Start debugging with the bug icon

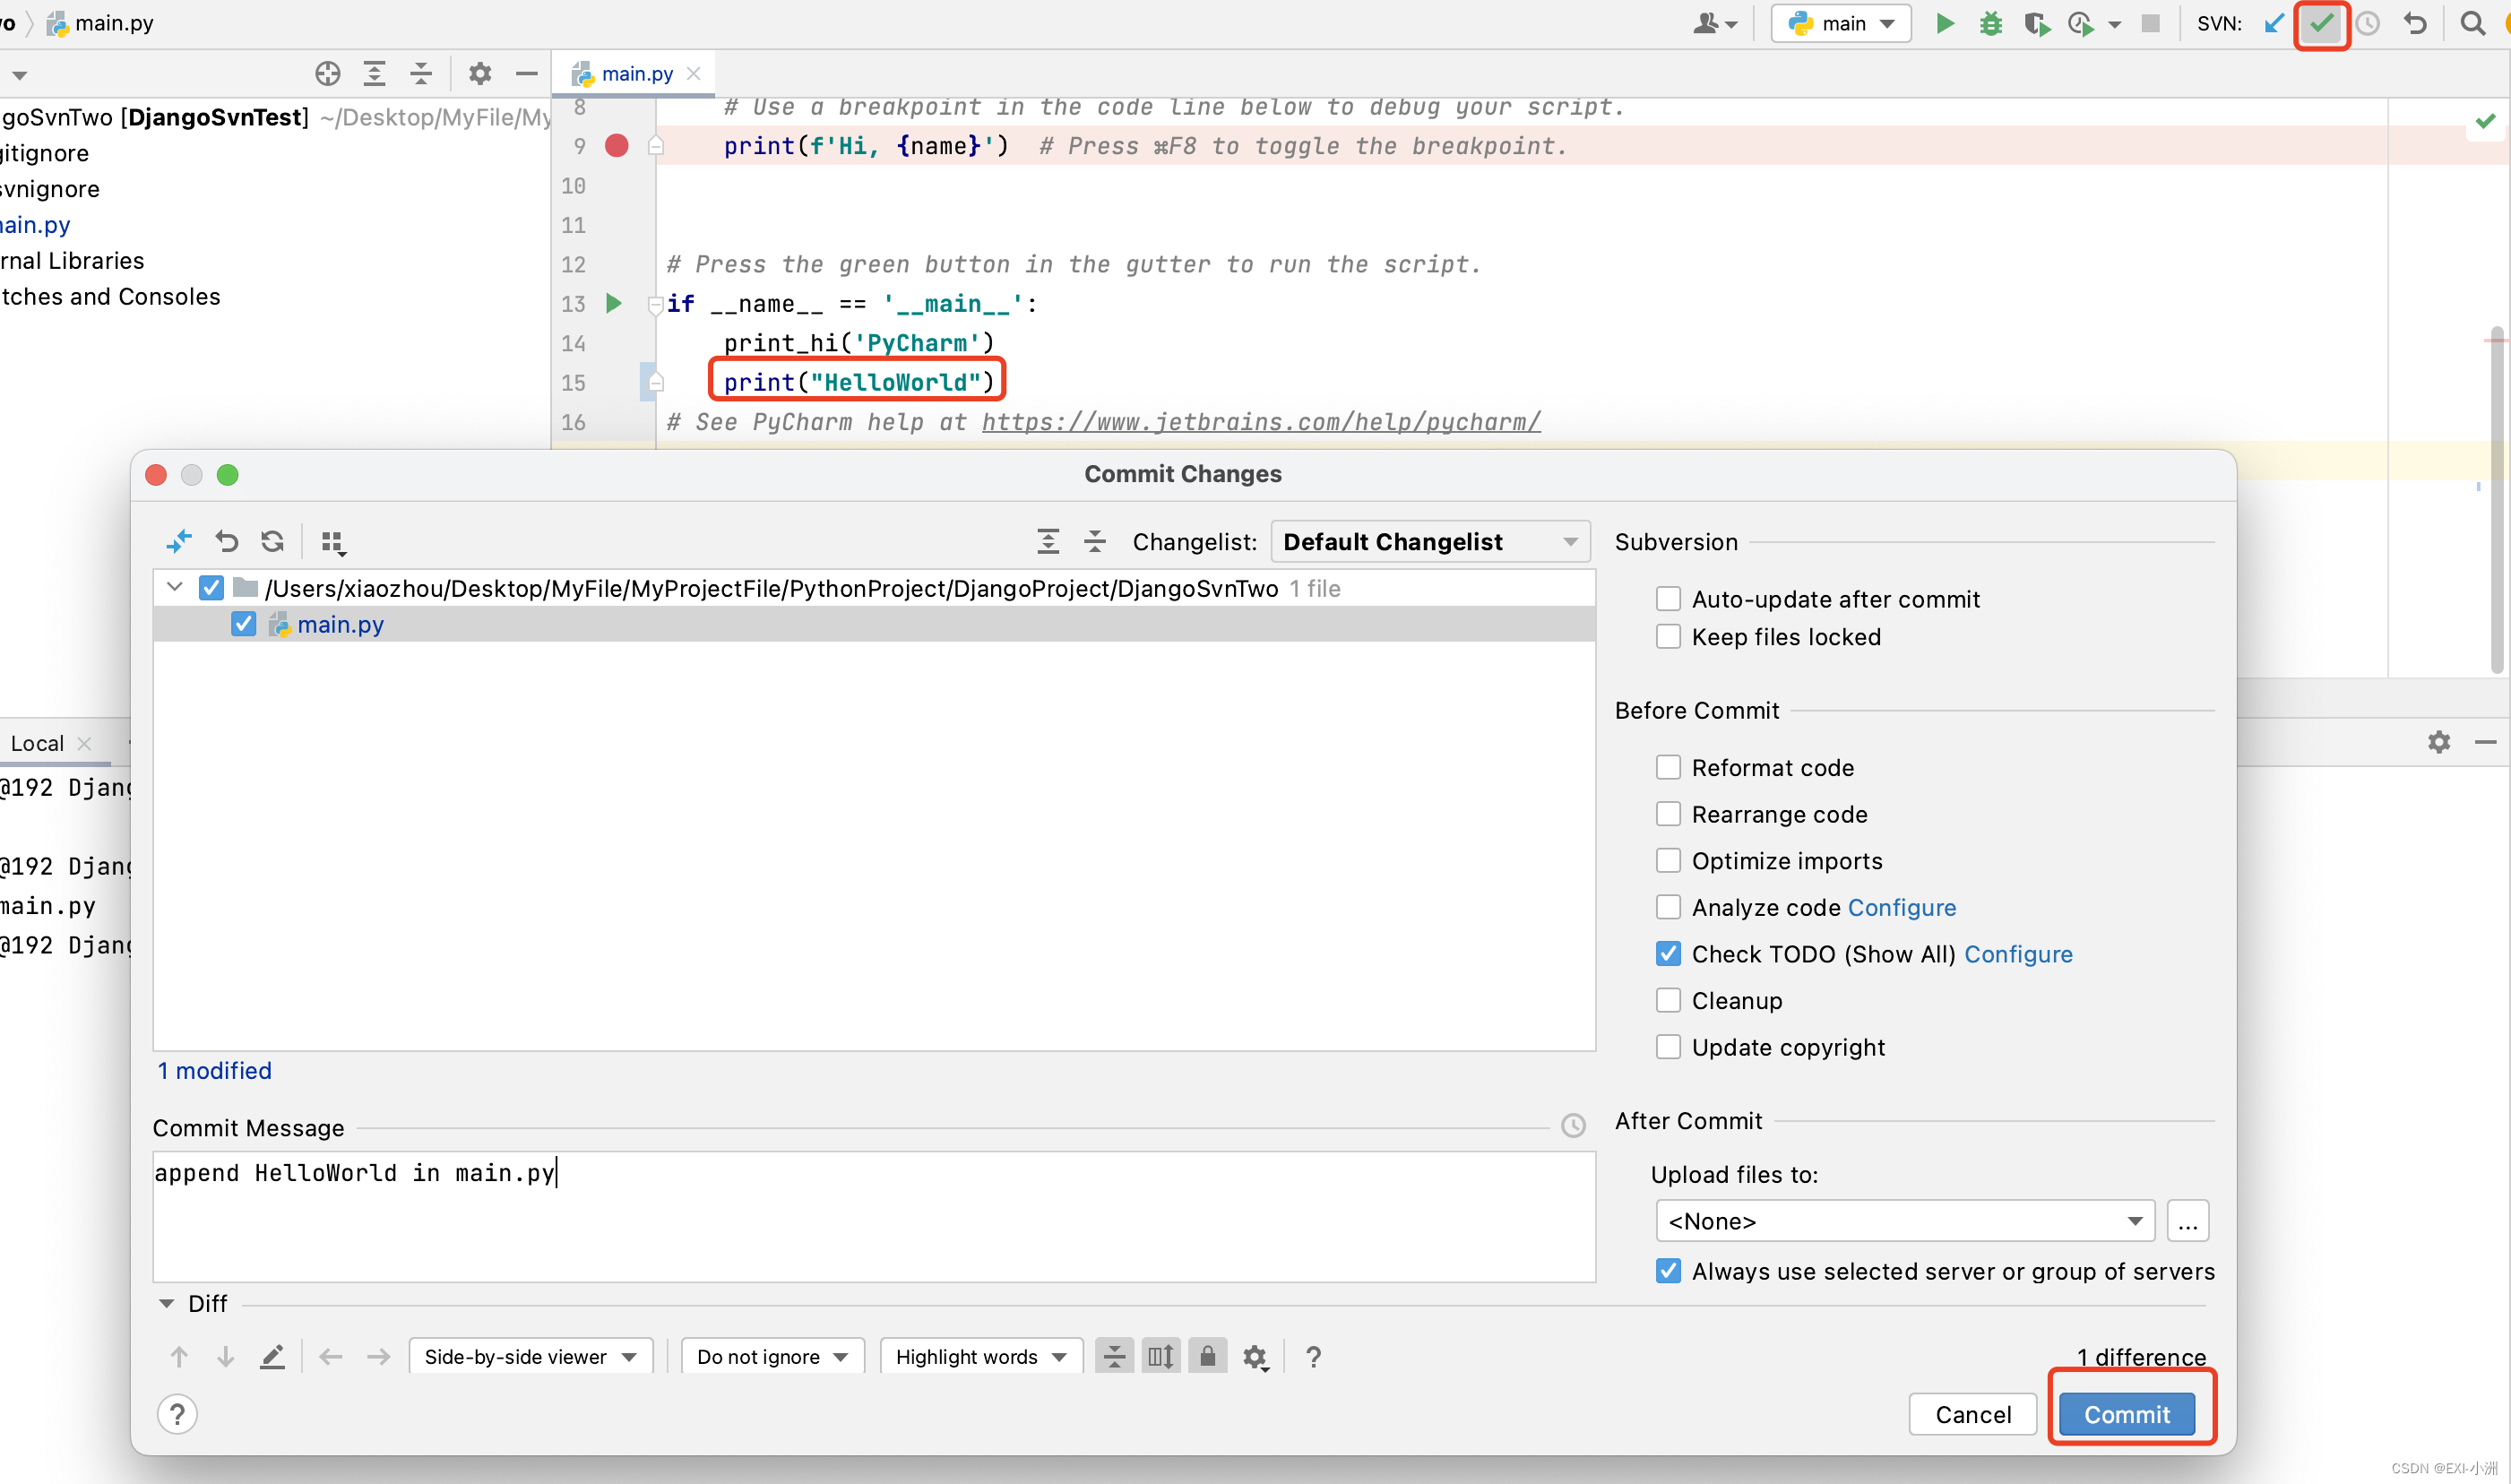pyautogui.click(x=1991, y=23)
